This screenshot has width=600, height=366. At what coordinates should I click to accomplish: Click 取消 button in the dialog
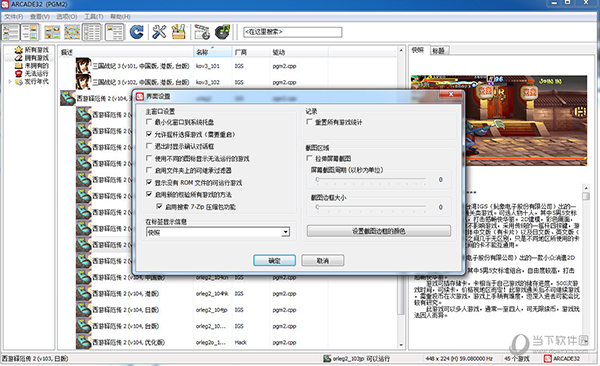point(323,260)
